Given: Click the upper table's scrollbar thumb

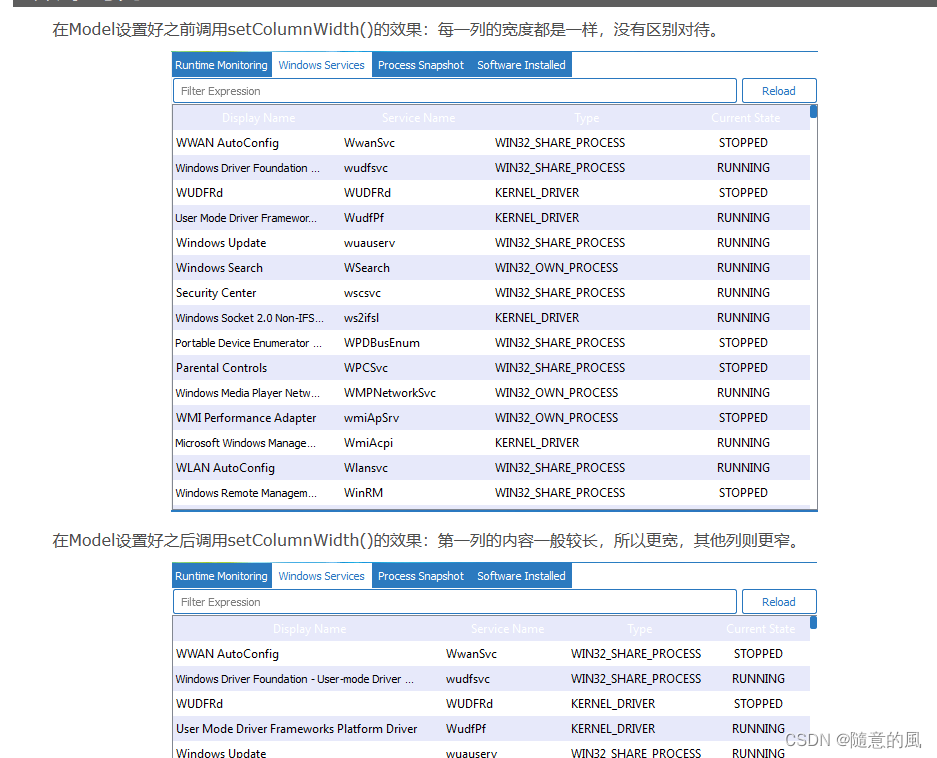Looking at the screenshot, I should (813, 111).
